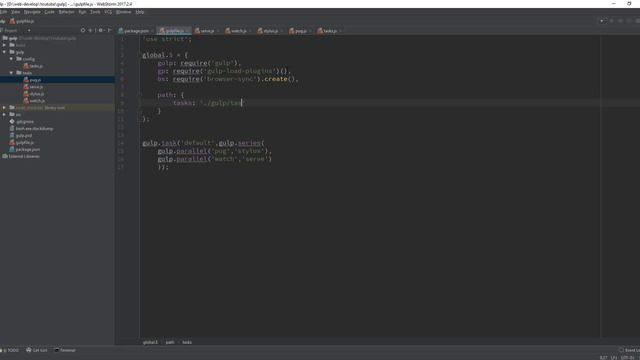Expand the src folder arrow
This screenshot has width=640, height=360.
click(x=4, y=115)
